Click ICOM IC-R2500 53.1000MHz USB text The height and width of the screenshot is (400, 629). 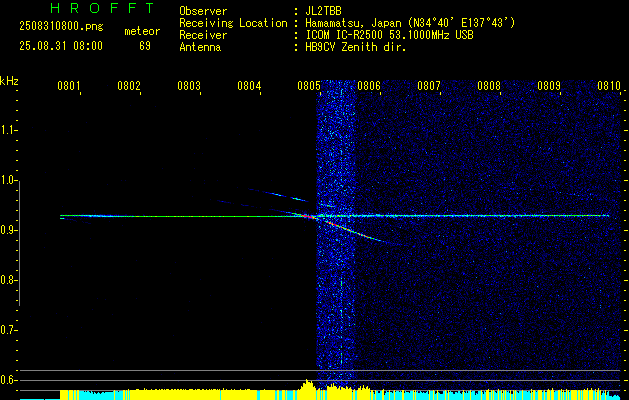[x=389, y=35]
